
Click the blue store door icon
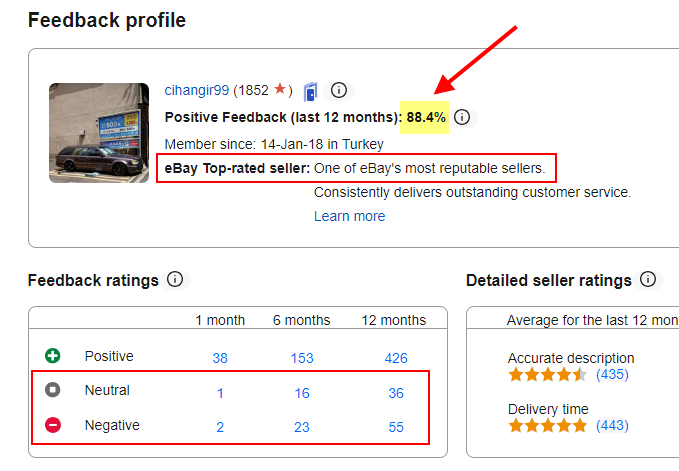click(311, 92)
